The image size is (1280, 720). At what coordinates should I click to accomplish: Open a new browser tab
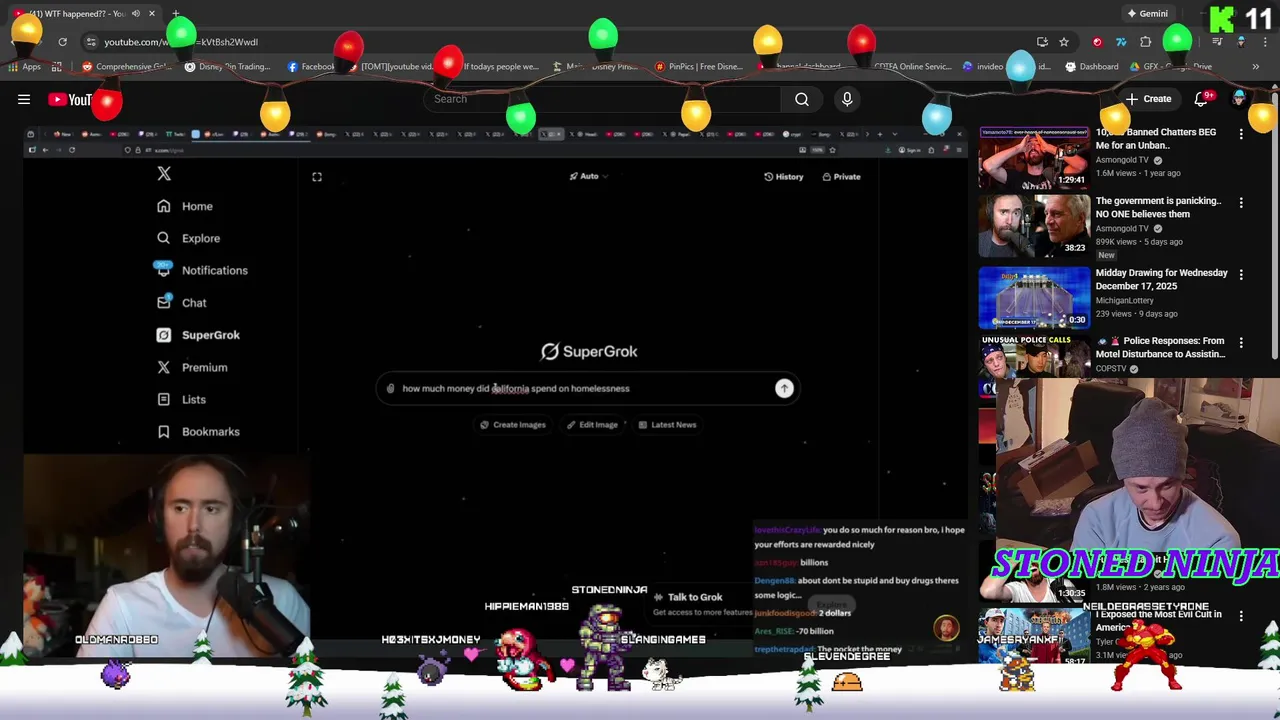click(176, 14)
